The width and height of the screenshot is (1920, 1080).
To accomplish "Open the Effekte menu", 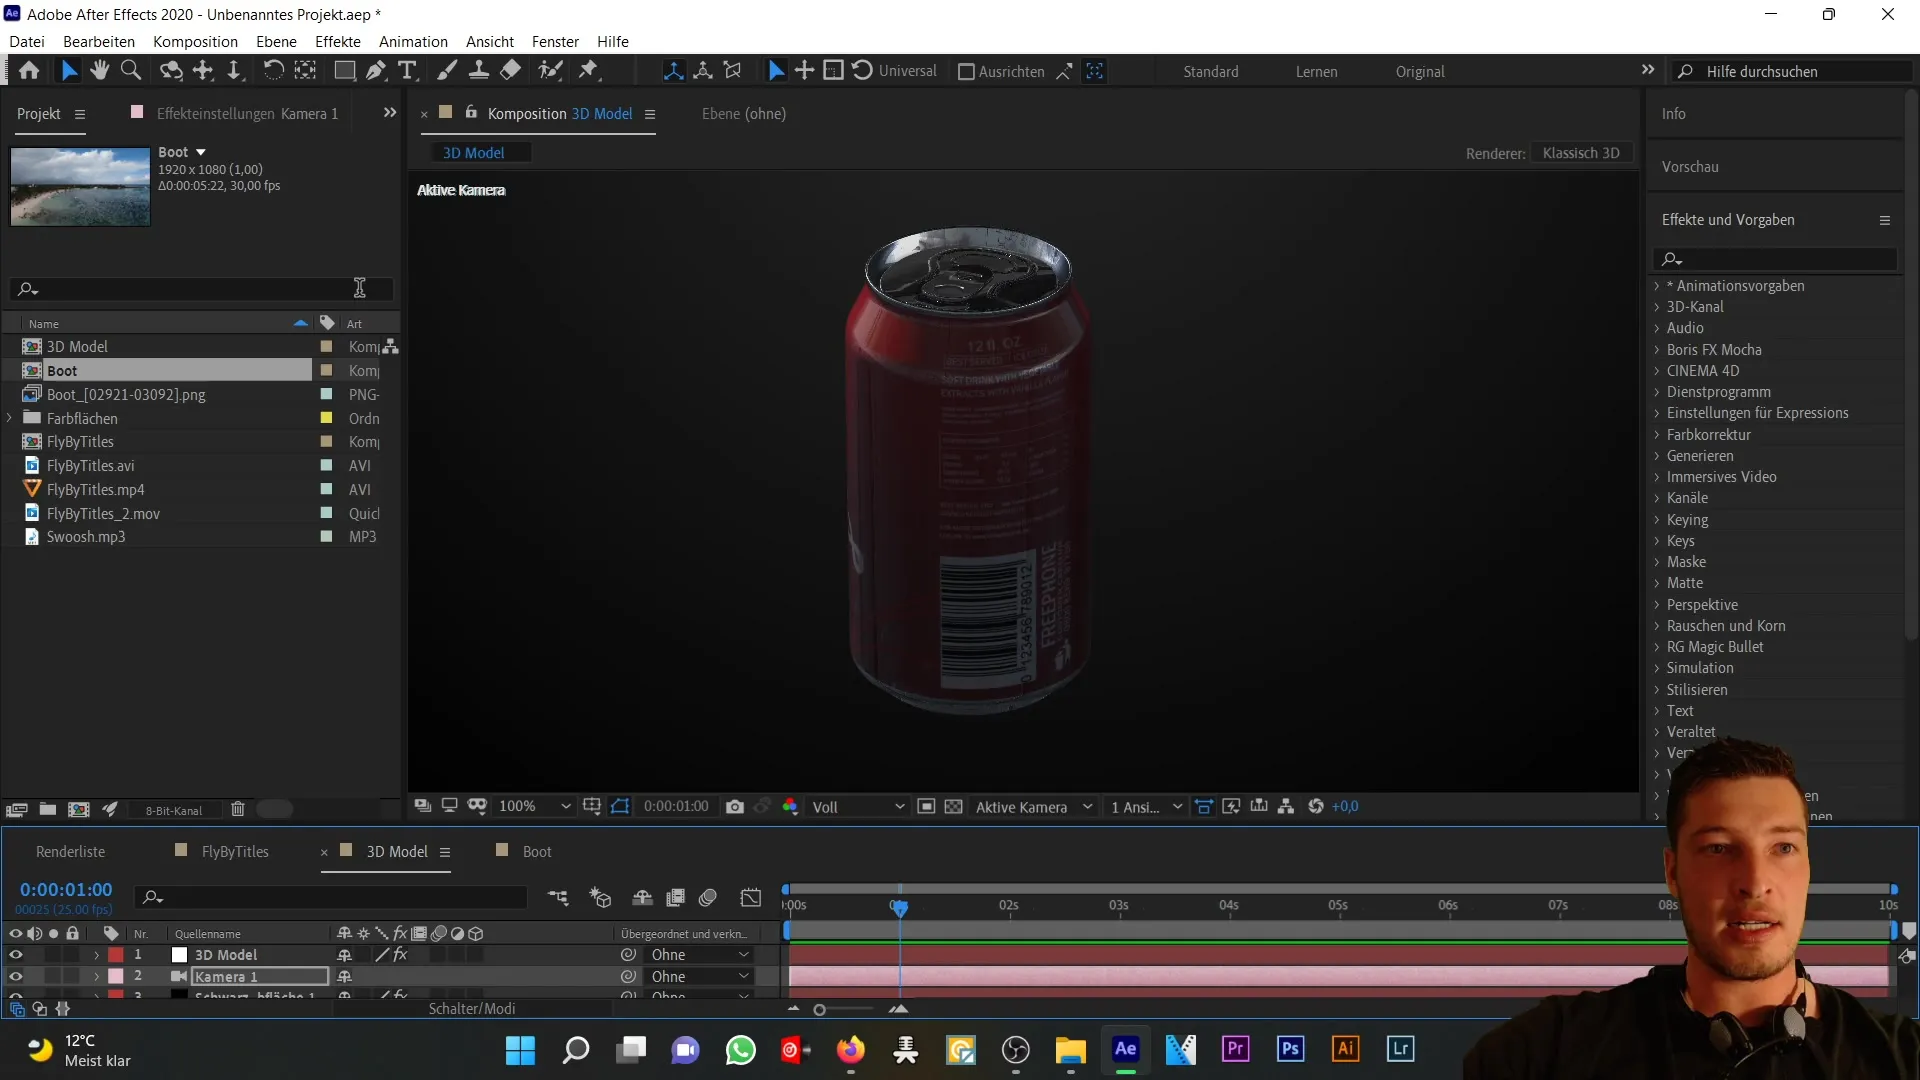I will tap(338, 41).
